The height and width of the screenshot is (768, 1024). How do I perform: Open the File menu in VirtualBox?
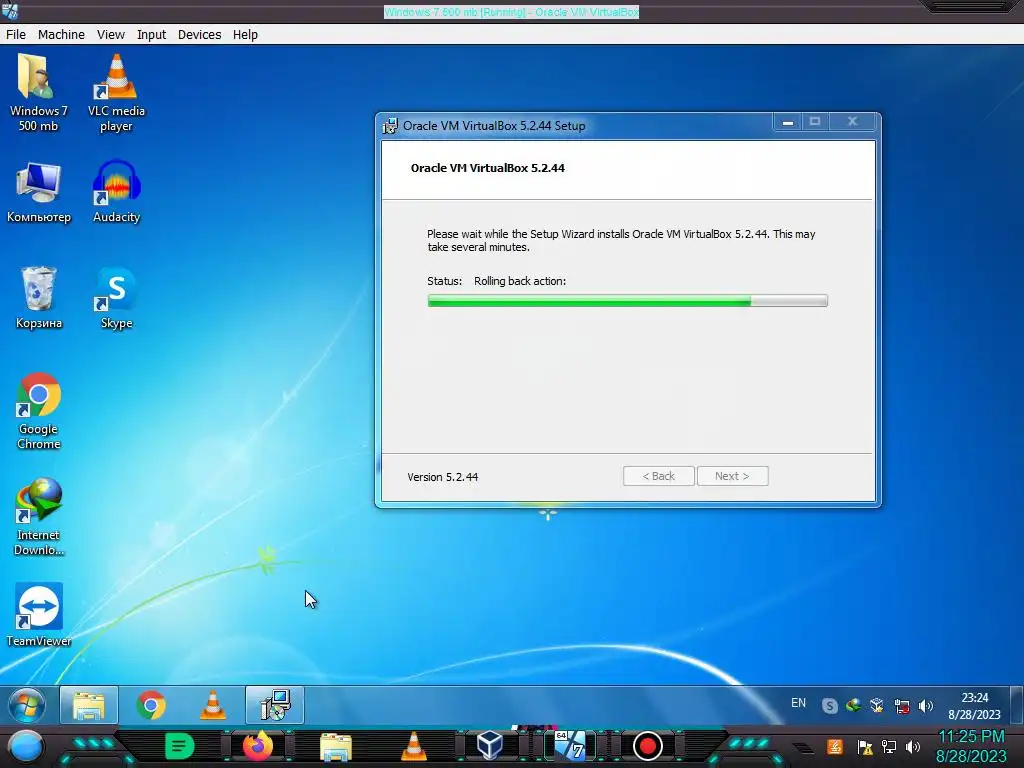(16, 35)
